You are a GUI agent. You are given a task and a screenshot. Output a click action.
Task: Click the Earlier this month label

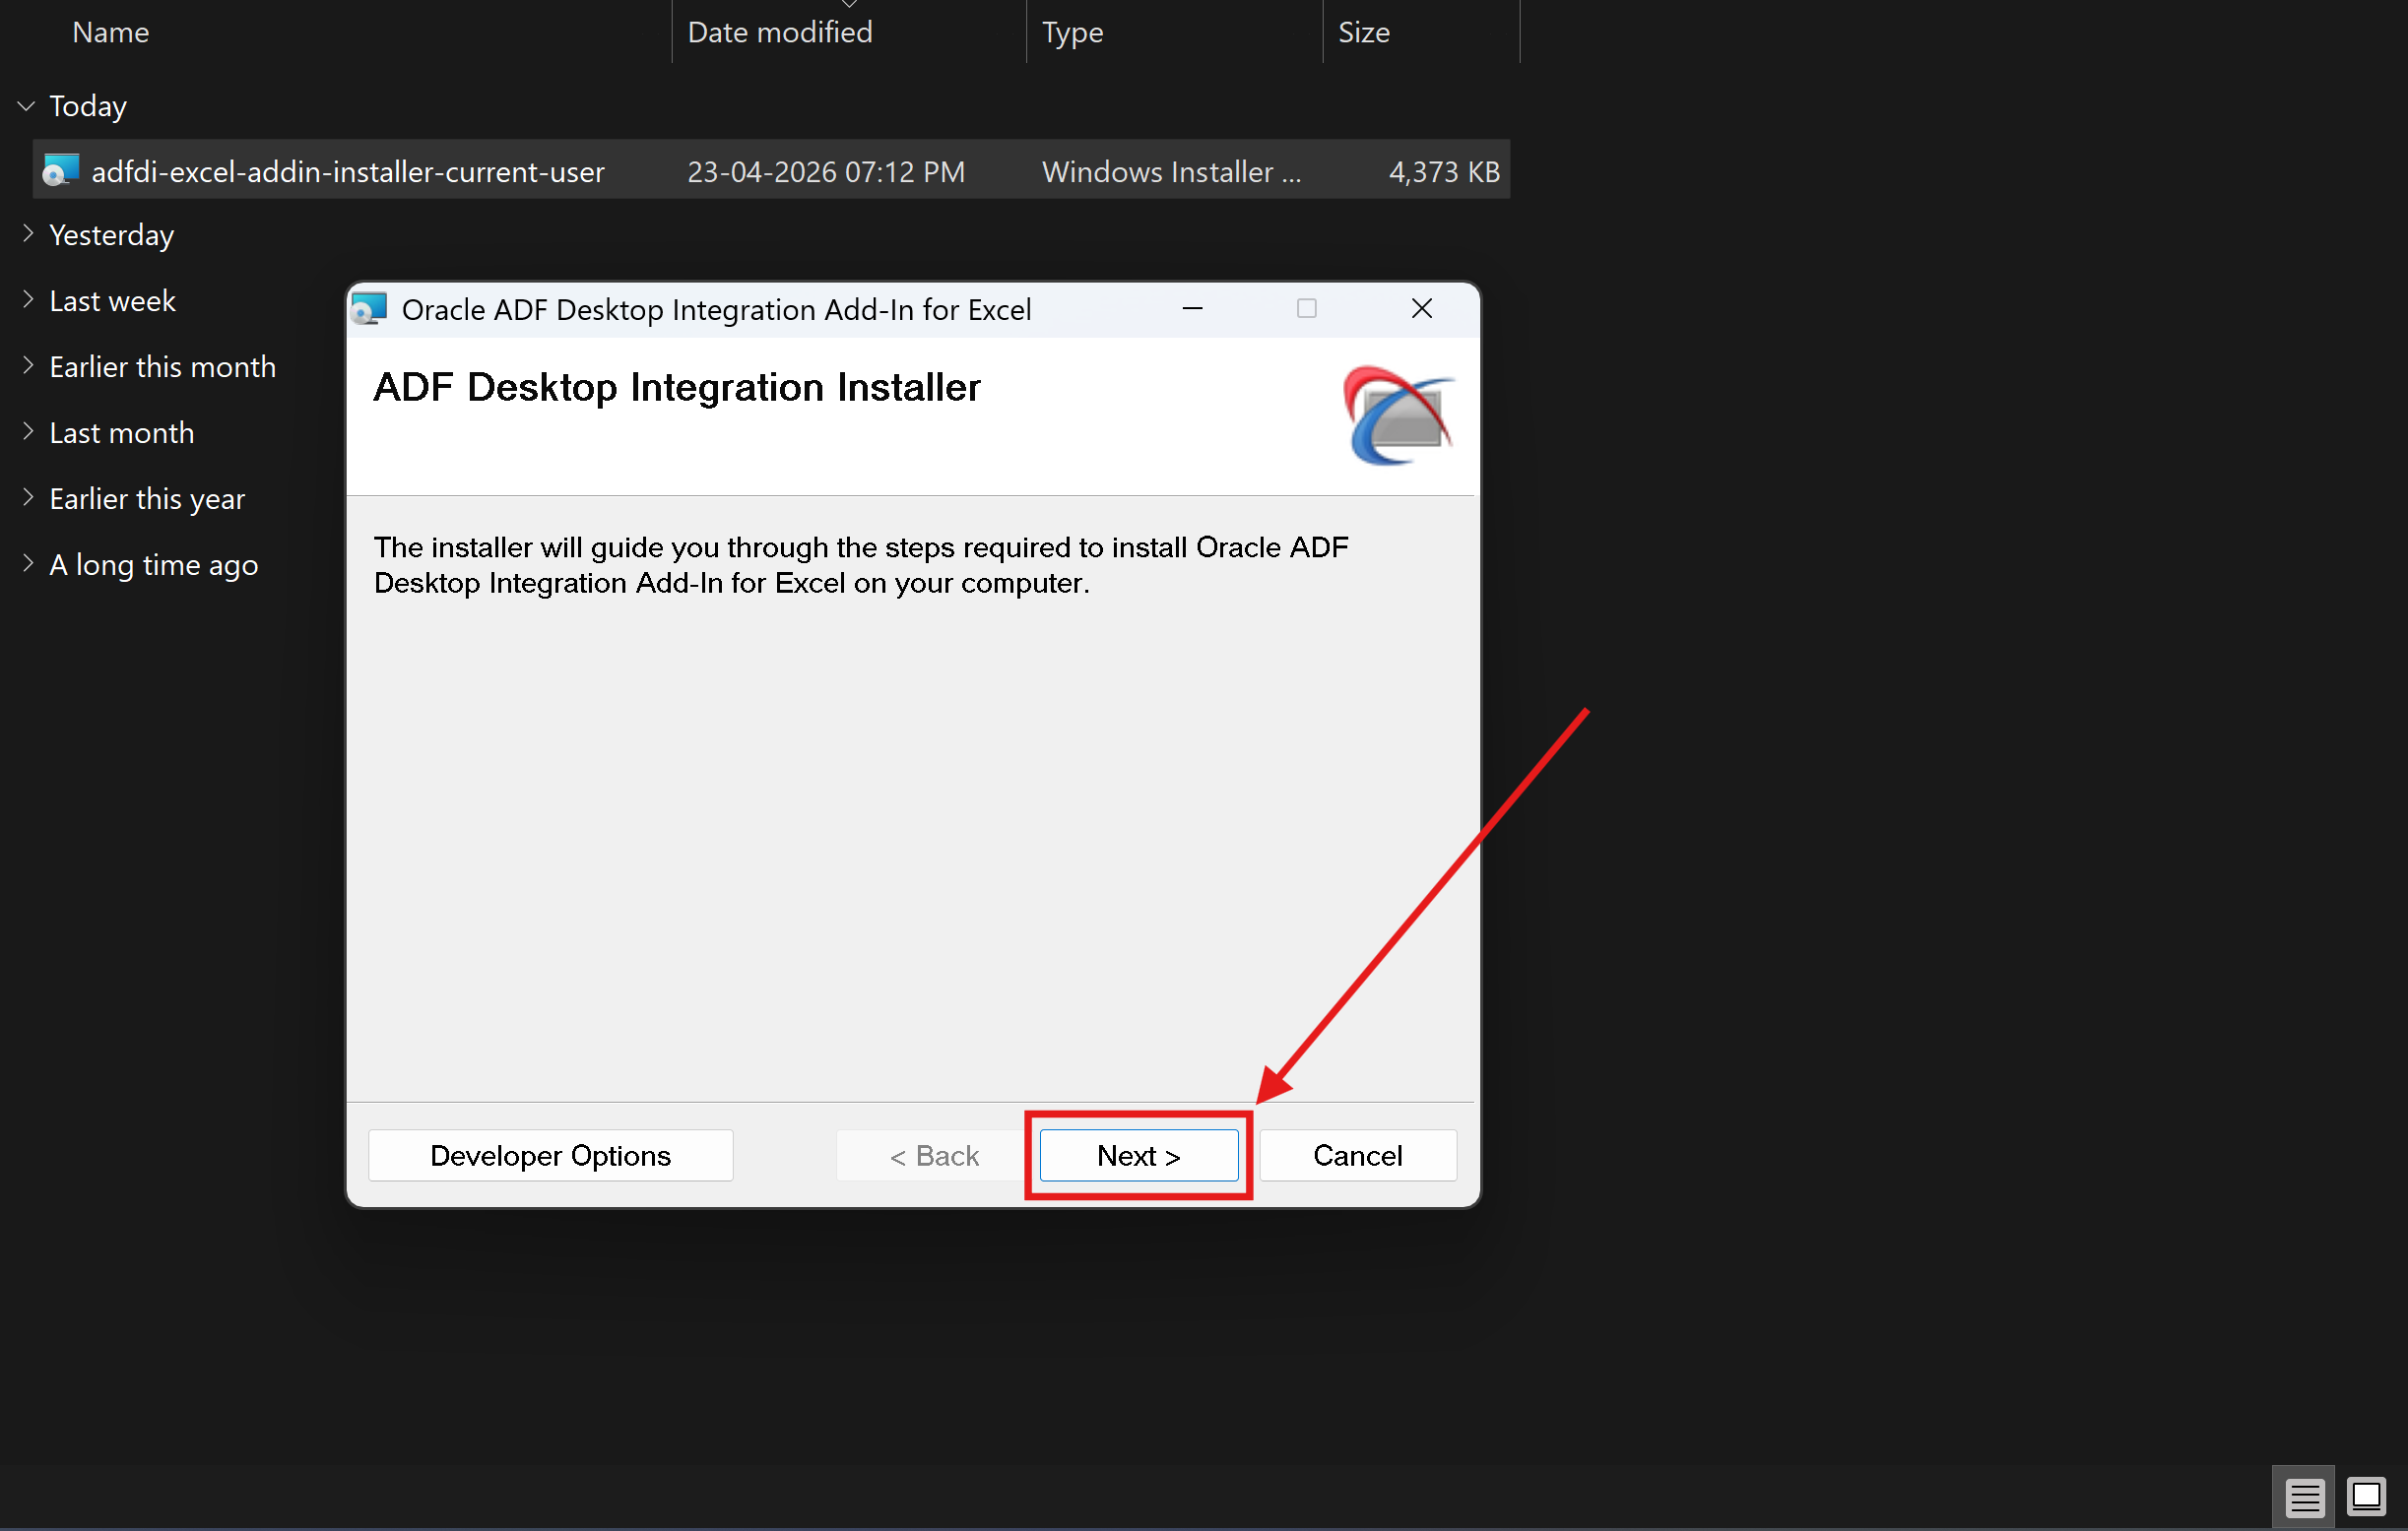[x=162, y=367]
